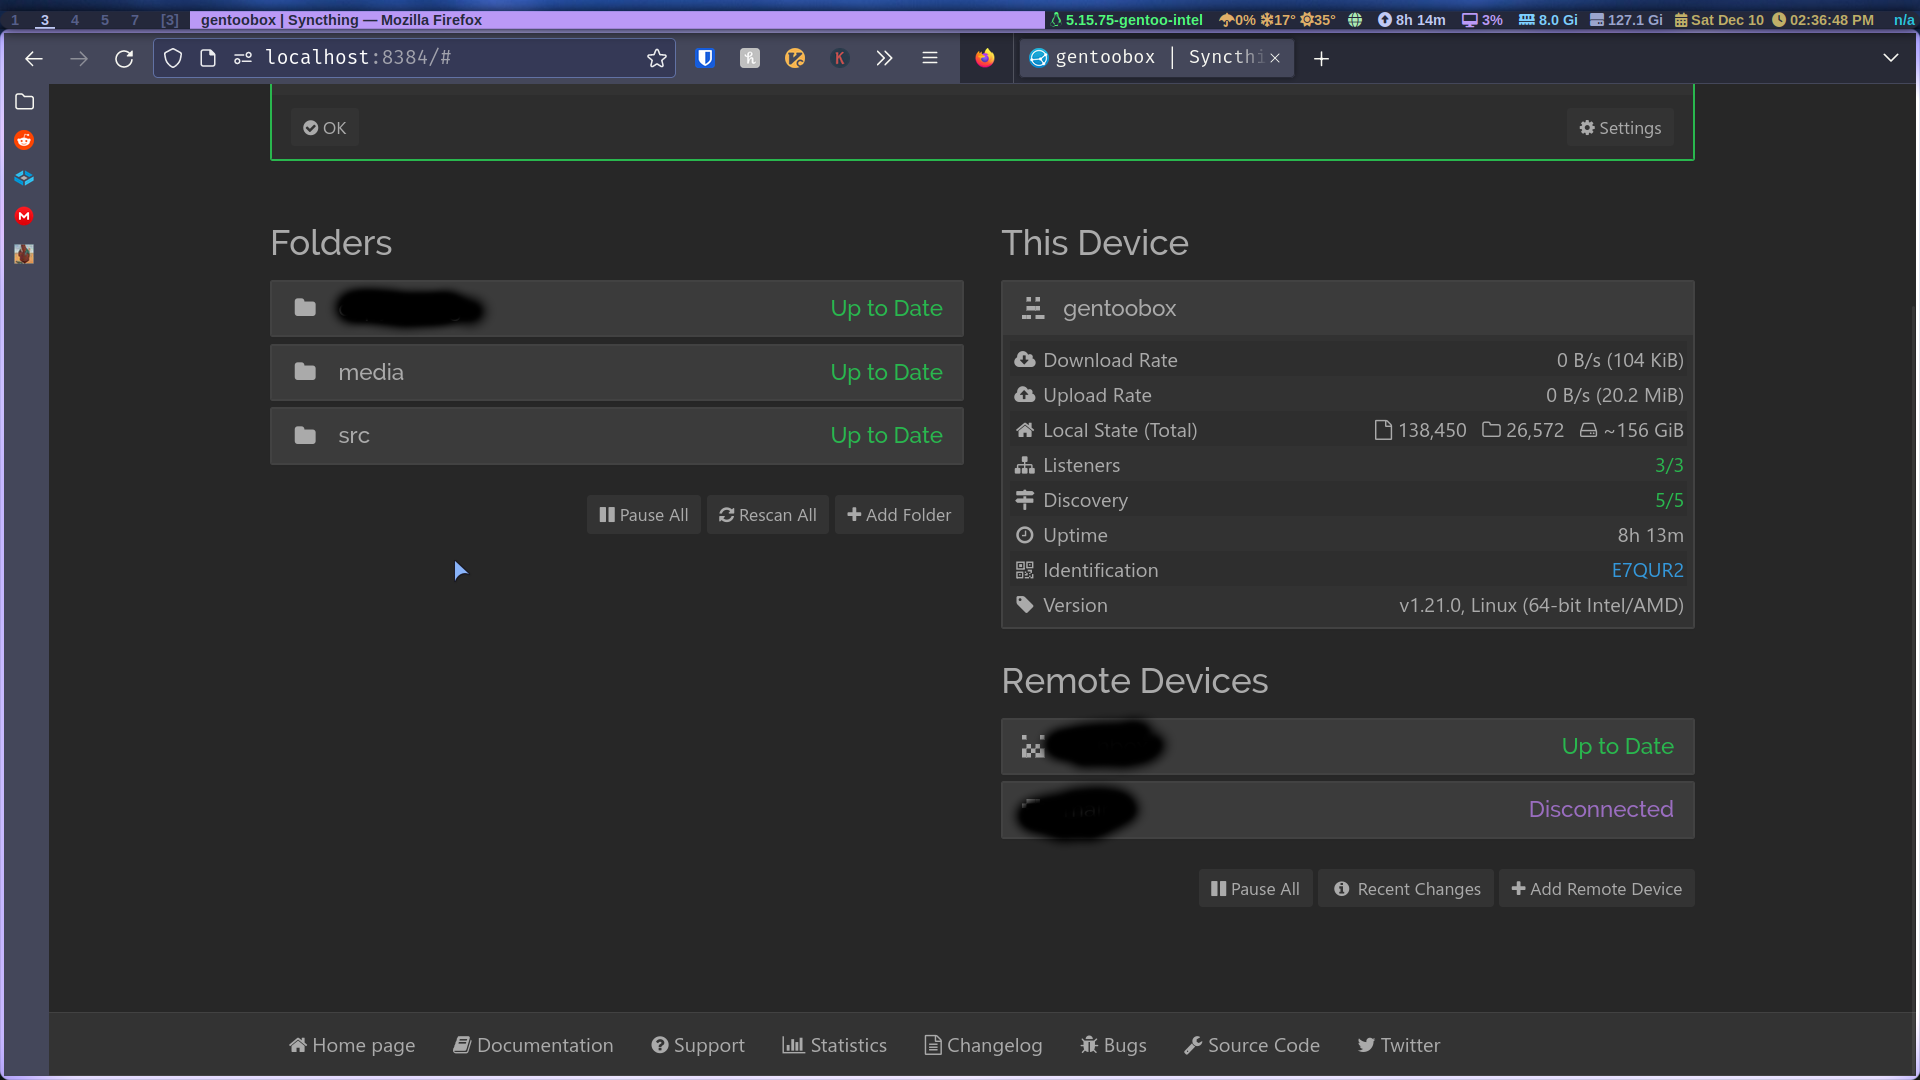Click the tracking protection shield icon
The image size is (1920, 1080).
(173, 58)
